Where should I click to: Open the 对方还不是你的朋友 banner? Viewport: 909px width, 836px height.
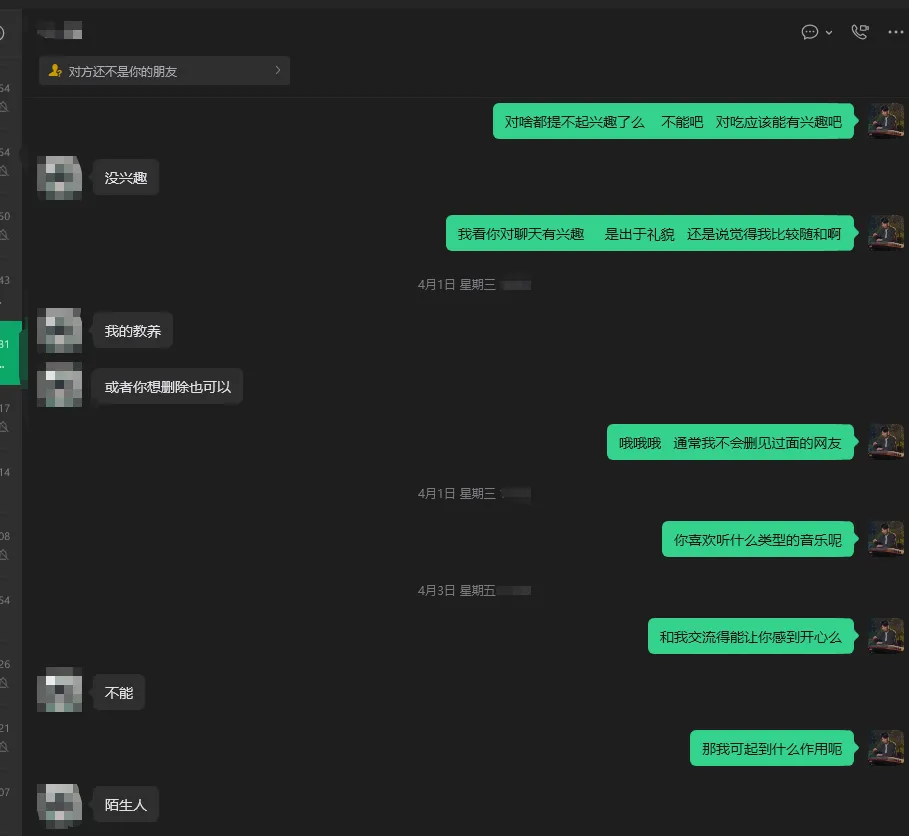(164, 71)
